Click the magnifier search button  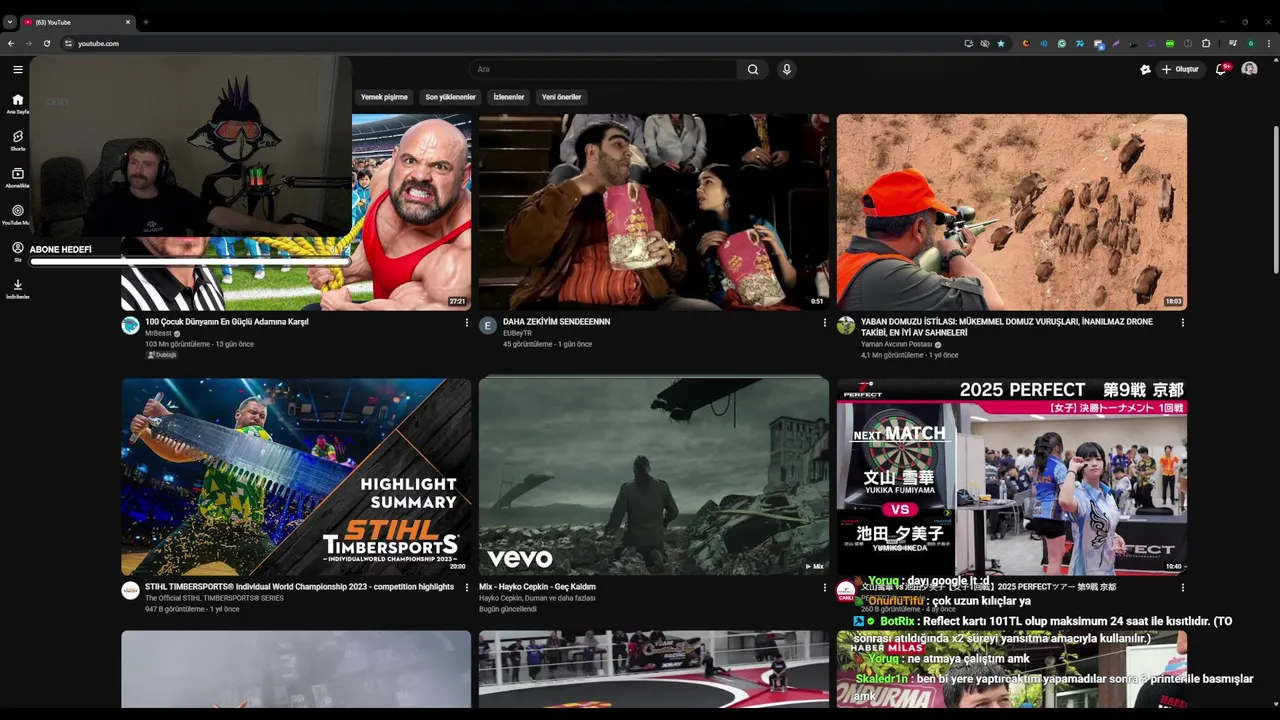point(753,69)
